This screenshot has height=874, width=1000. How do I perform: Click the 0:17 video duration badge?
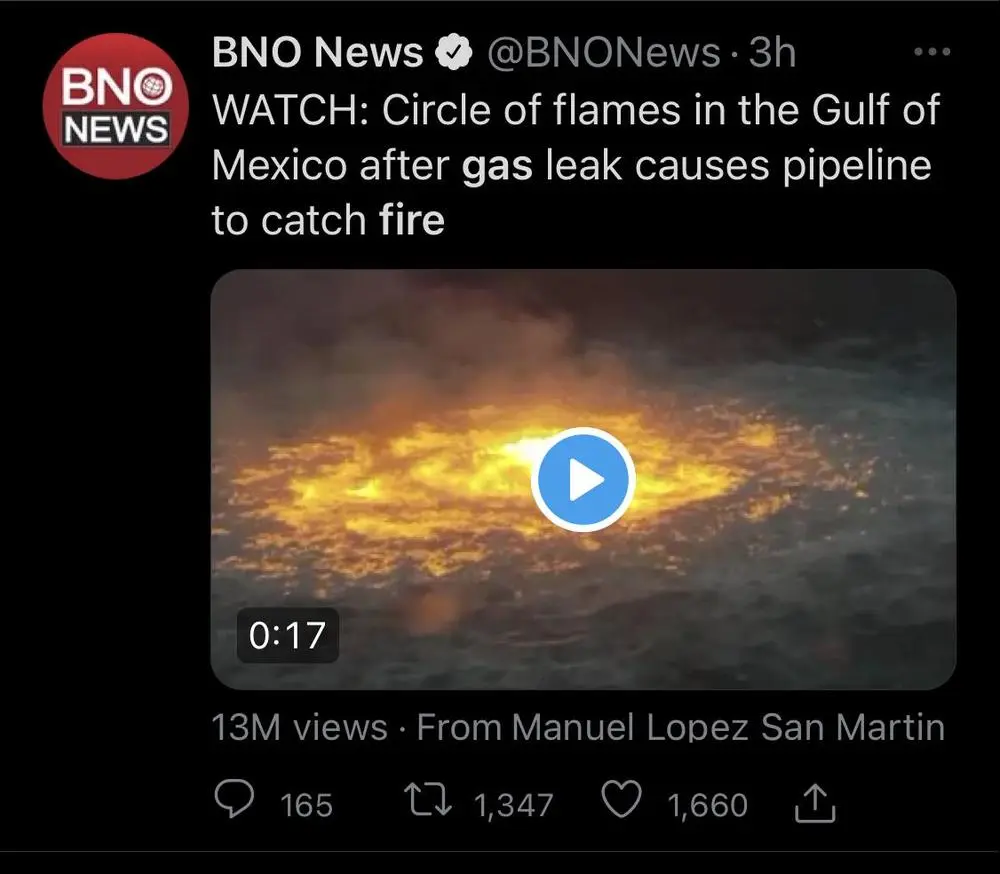(287, 633)
